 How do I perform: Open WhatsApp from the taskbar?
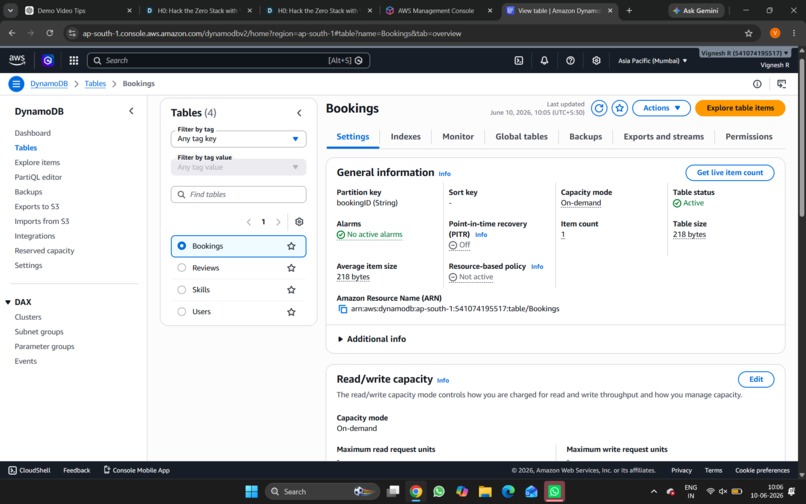(439, 492)
